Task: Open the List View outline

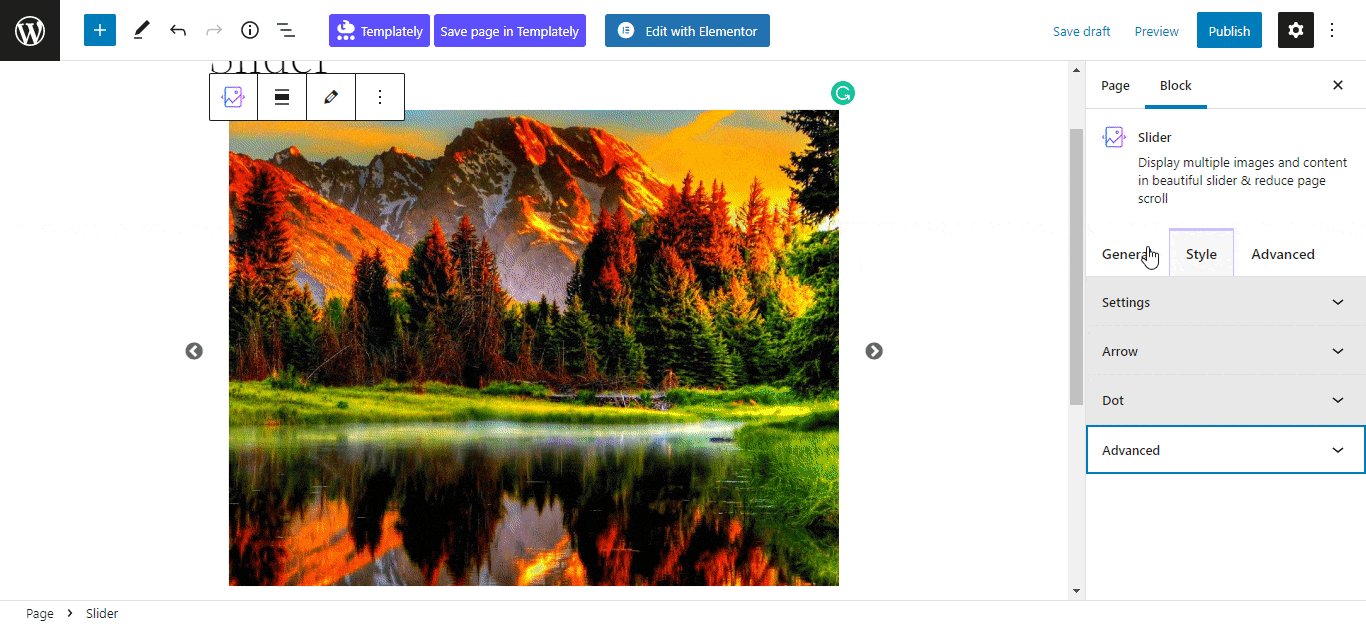Action: click(x=286, y=30)
